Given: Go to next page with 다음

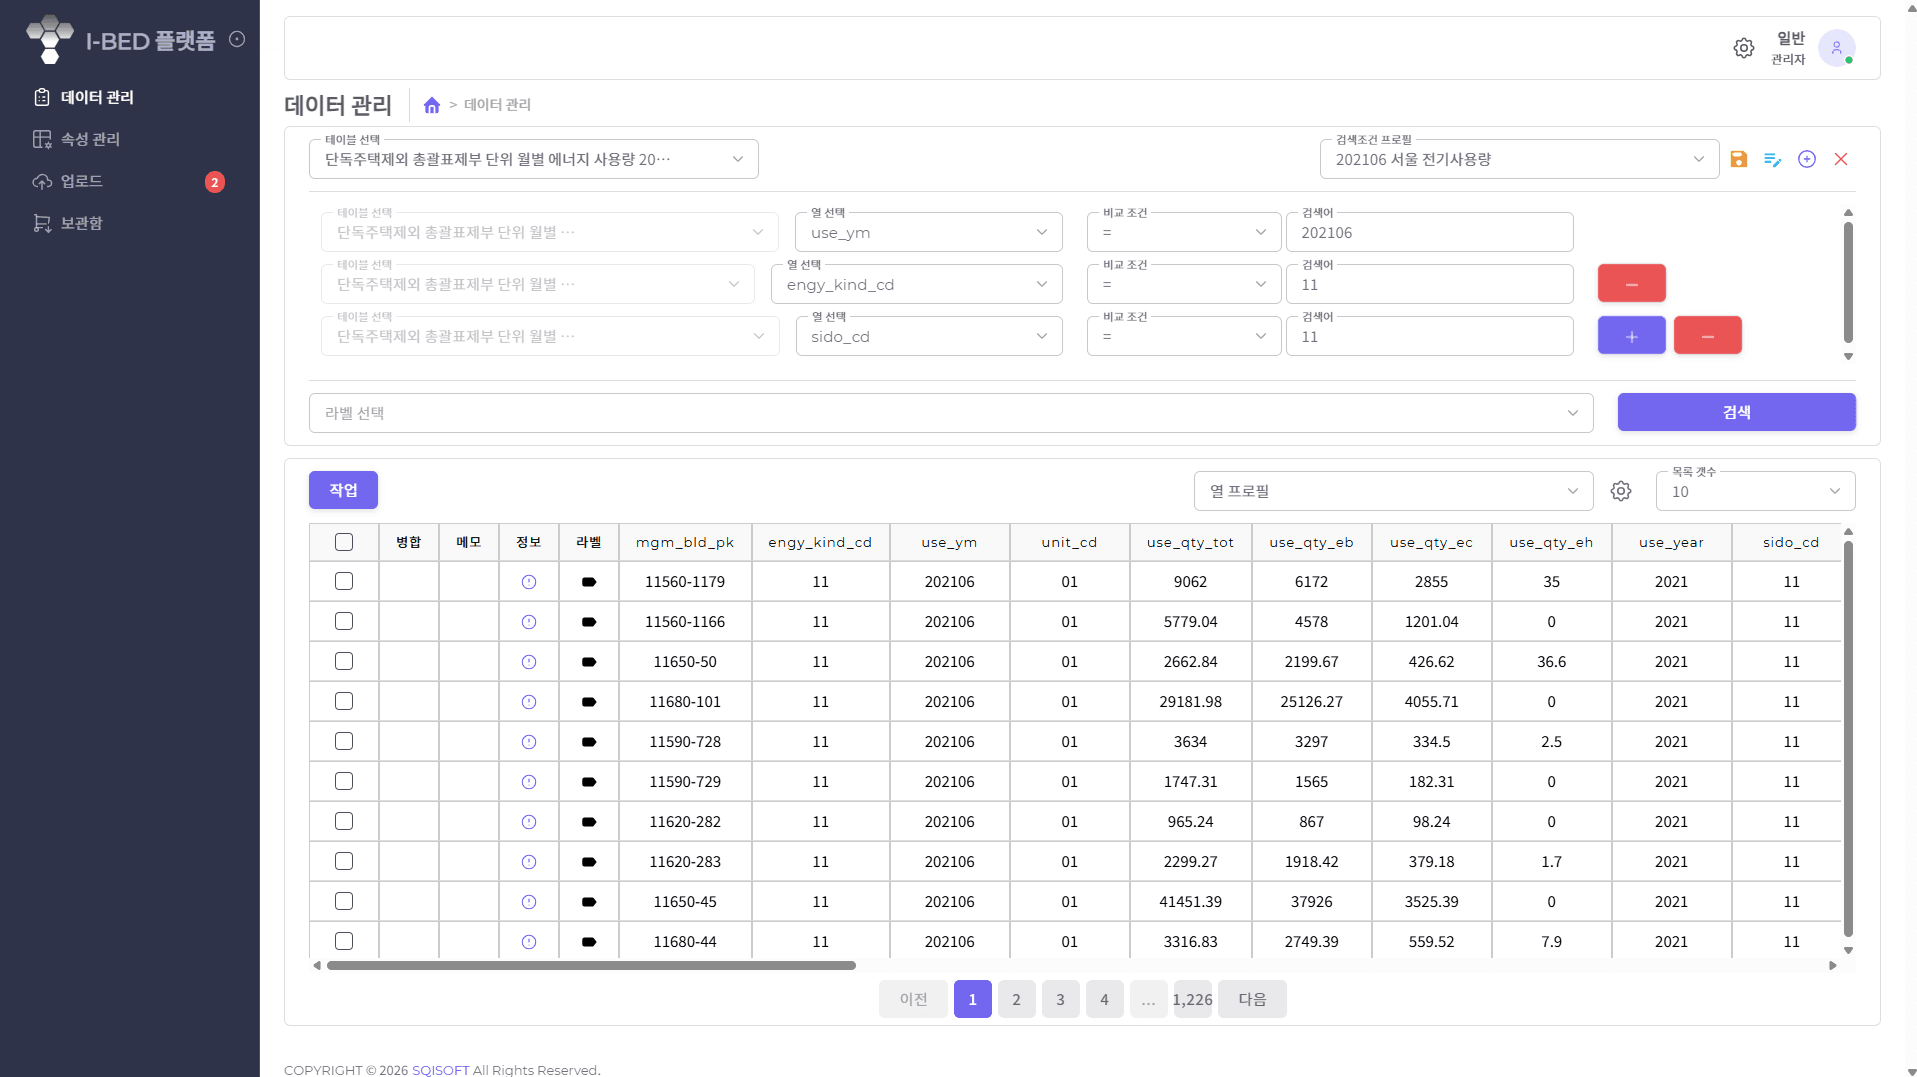Looking at the screenshot, I should coord(1252,999).
